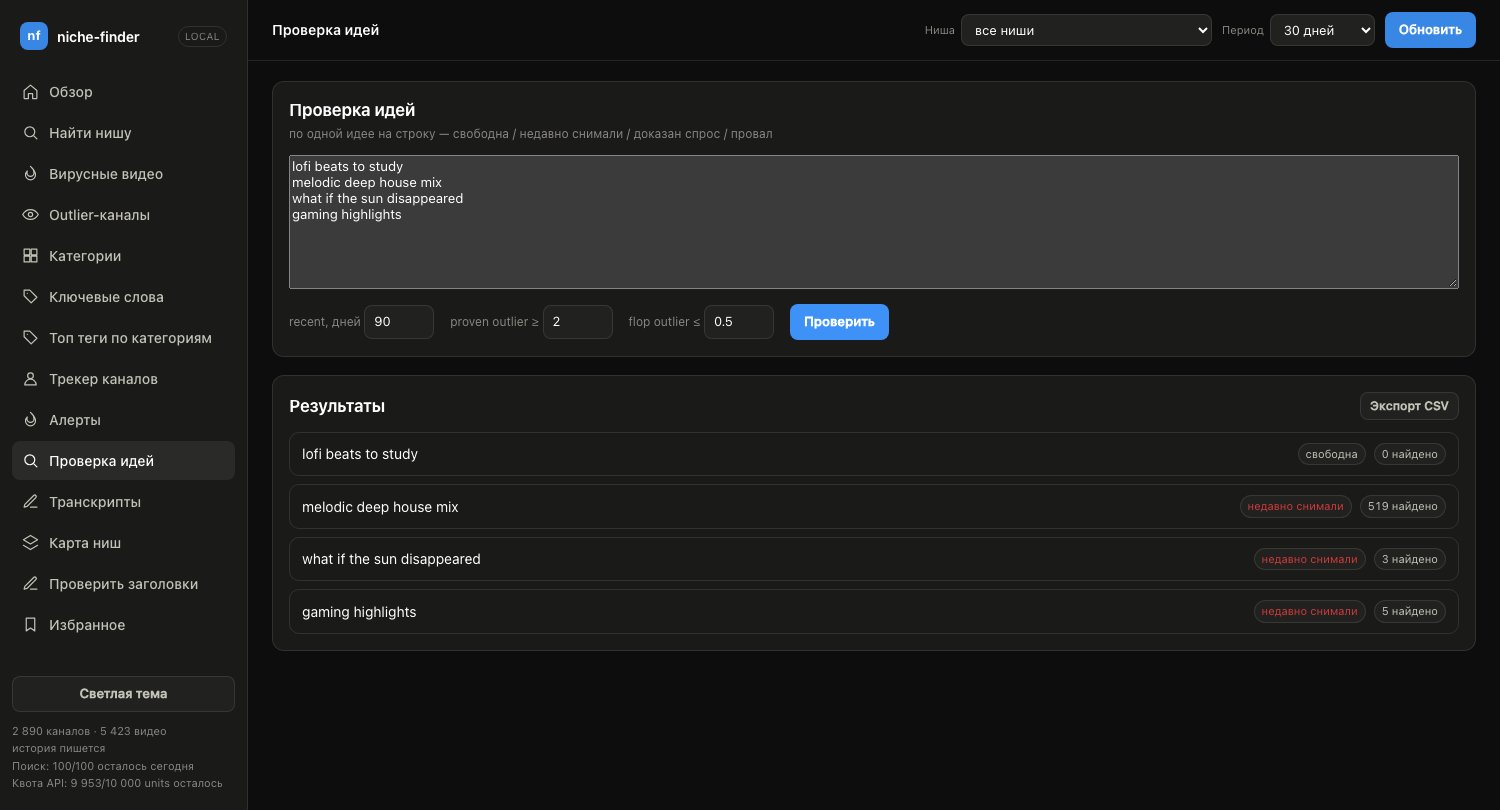Viewport: 1500px width, 810px height.
Task: Click the niche-finder app title
Action: tap(98, 37)
